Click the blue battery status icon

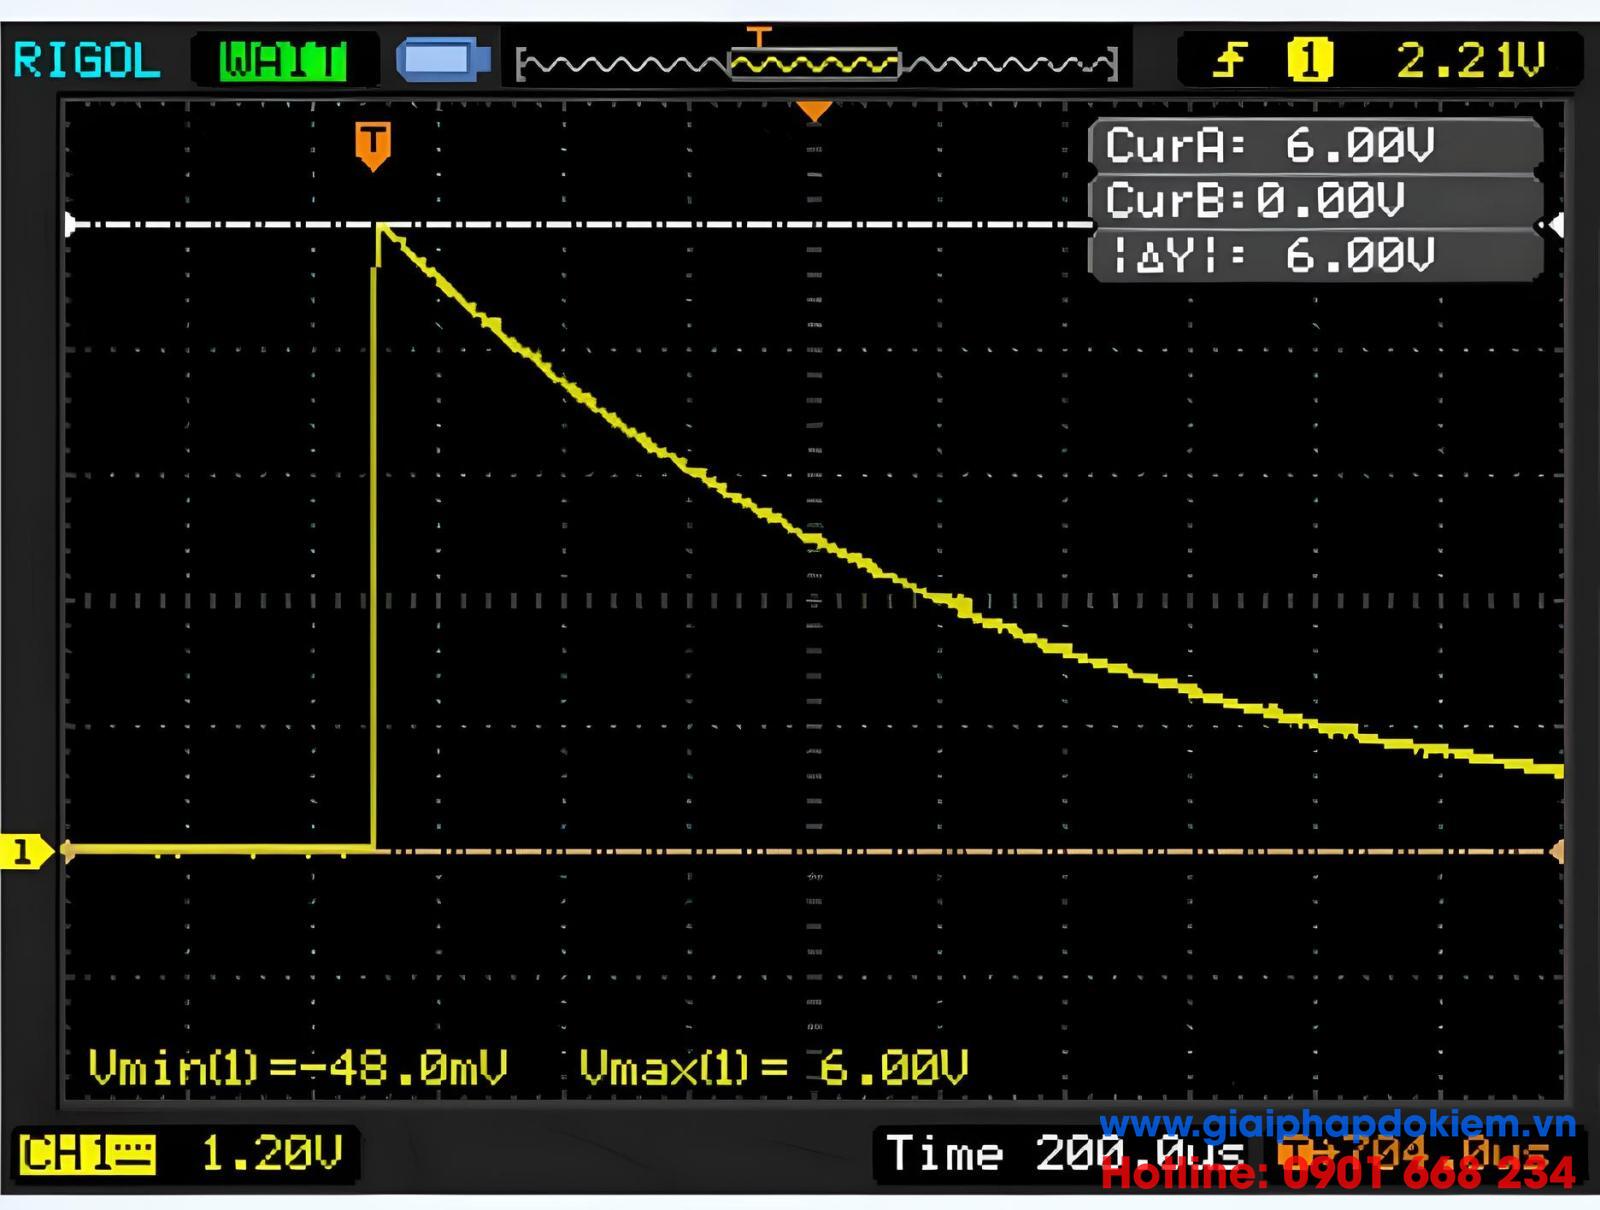coord(443,61)
